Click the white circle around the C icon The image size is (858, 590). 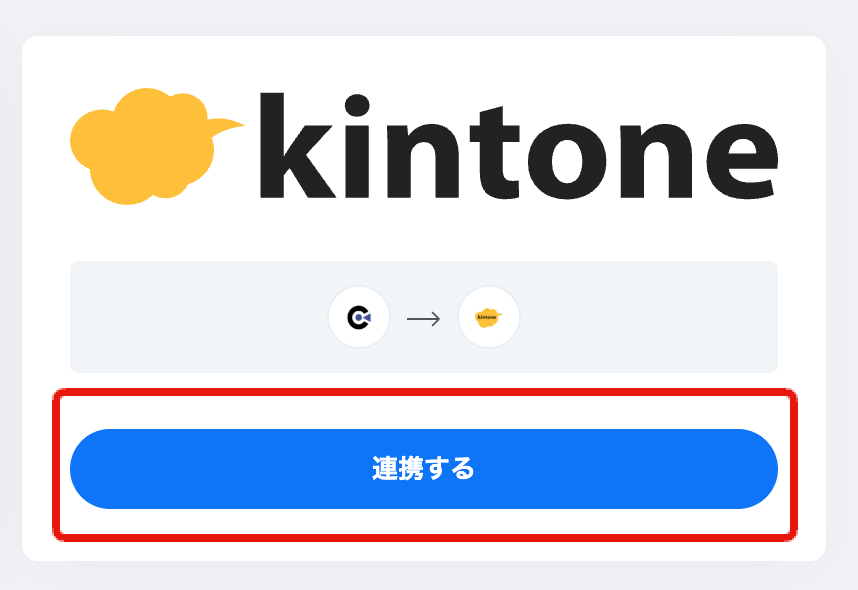(359, 317)
